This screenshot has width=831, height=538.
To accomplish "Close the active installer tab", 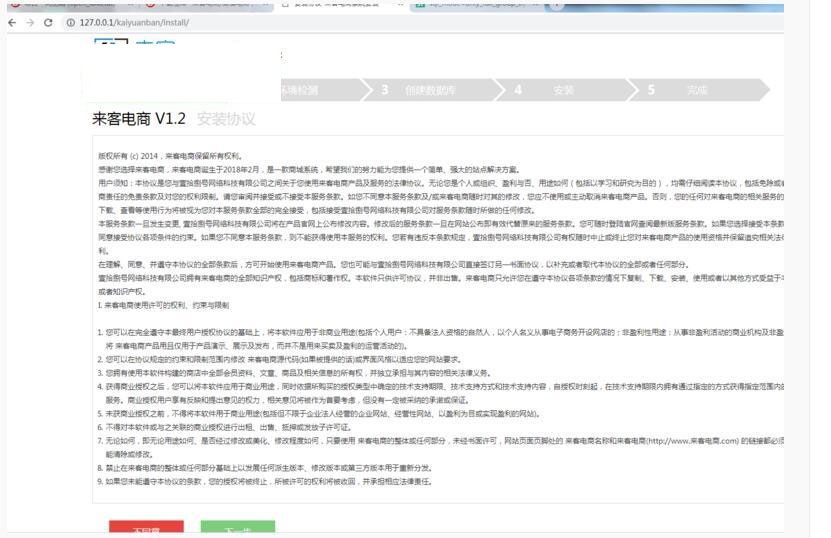I will pos(399,5).
